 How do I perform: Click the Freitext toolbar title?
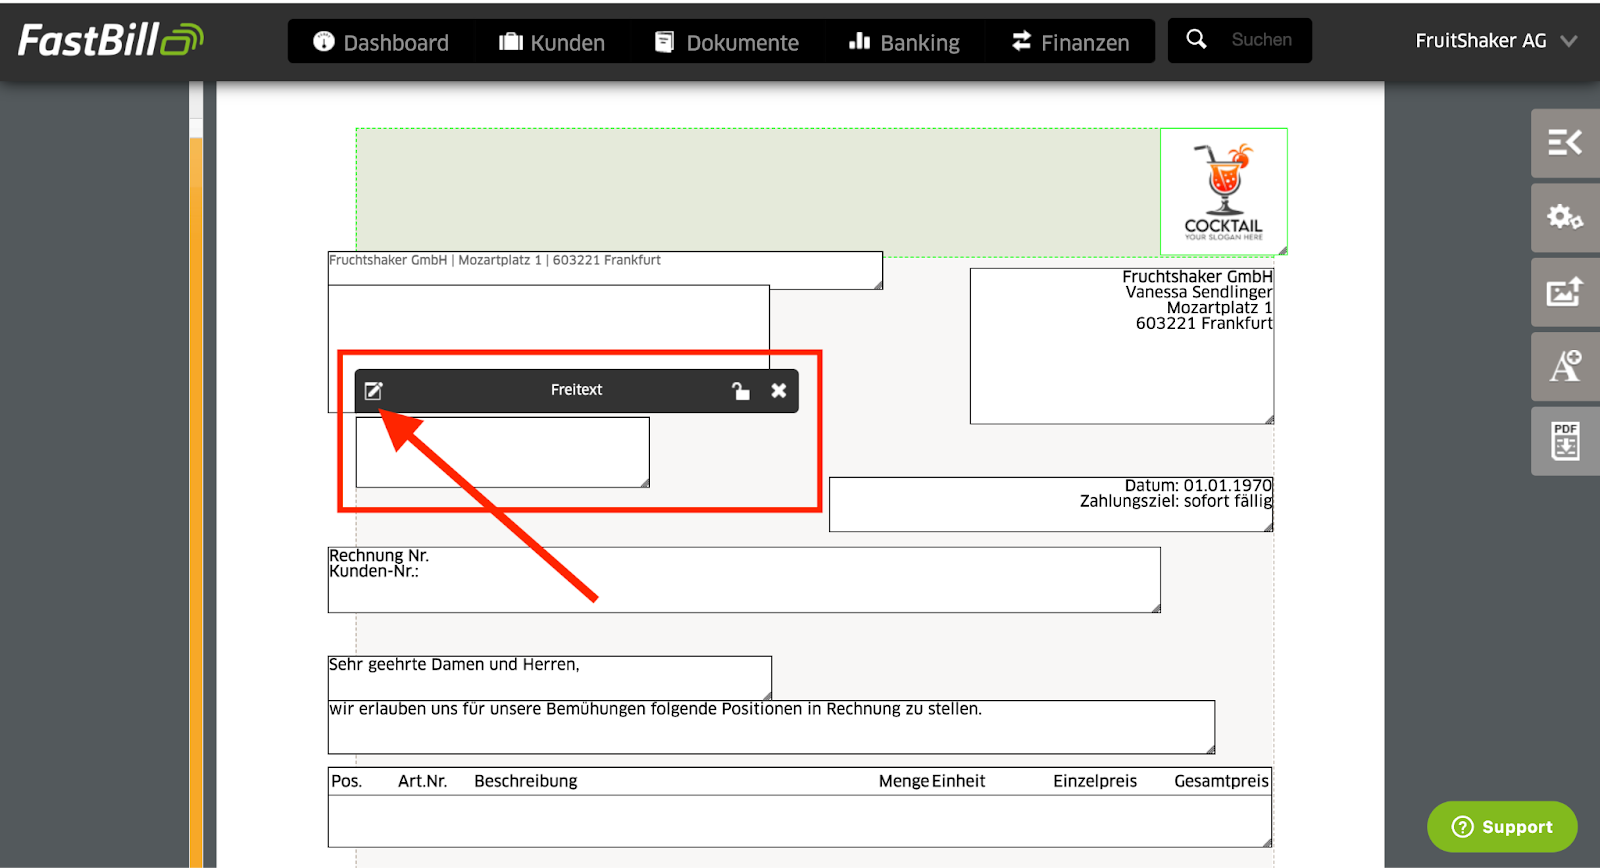tap(576, 390)
